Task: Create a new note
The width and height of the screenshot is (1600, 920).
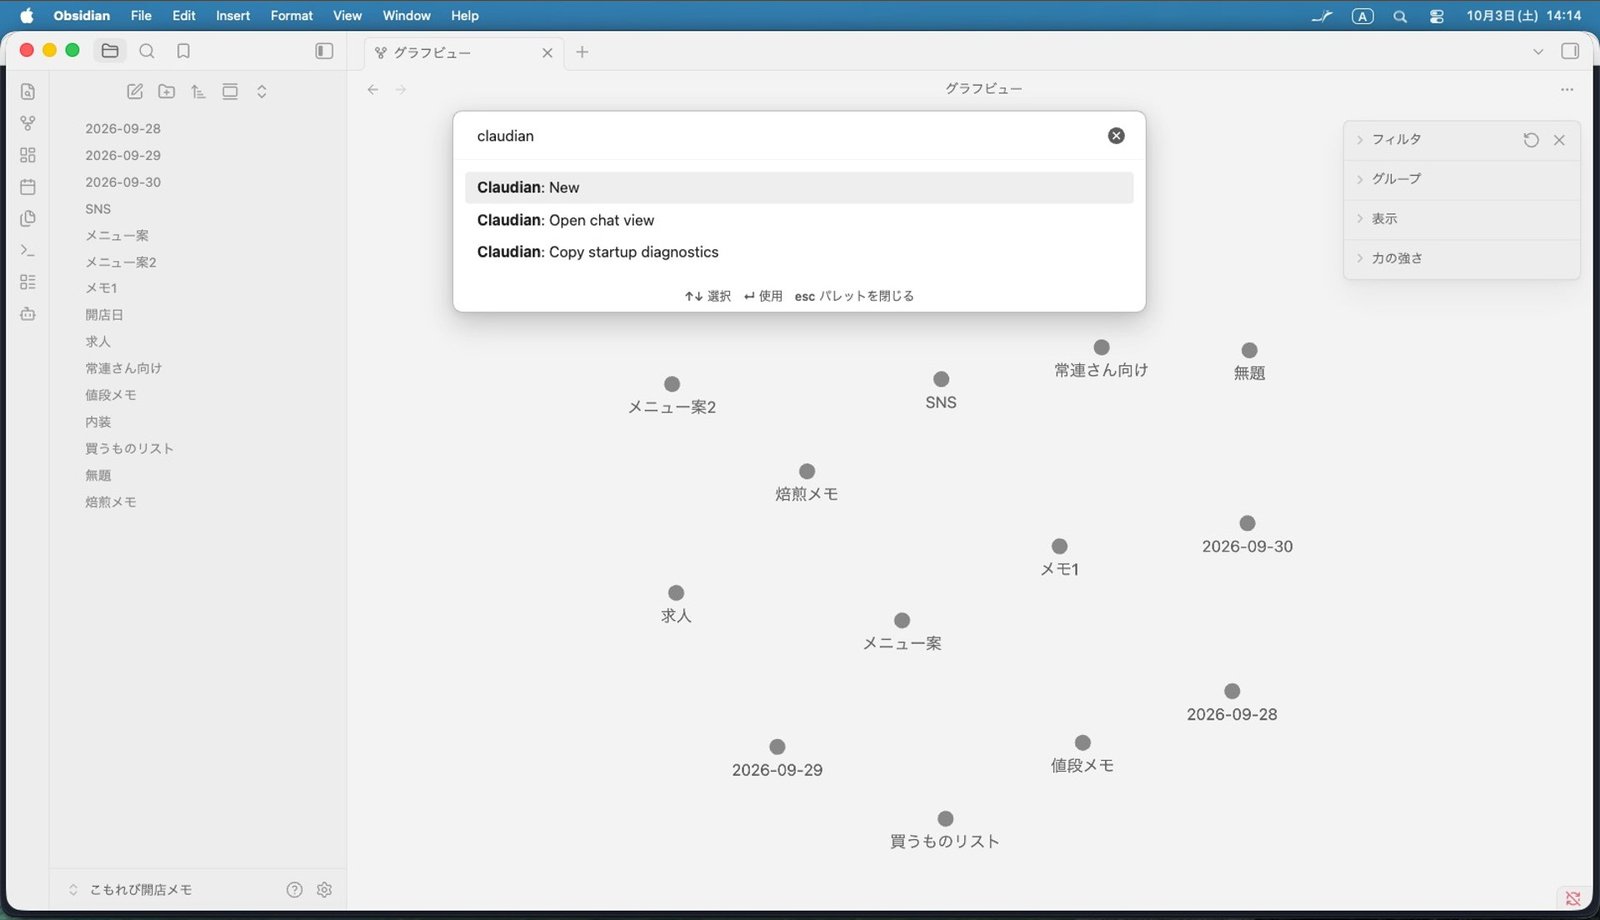Action: tap(135, 92)
